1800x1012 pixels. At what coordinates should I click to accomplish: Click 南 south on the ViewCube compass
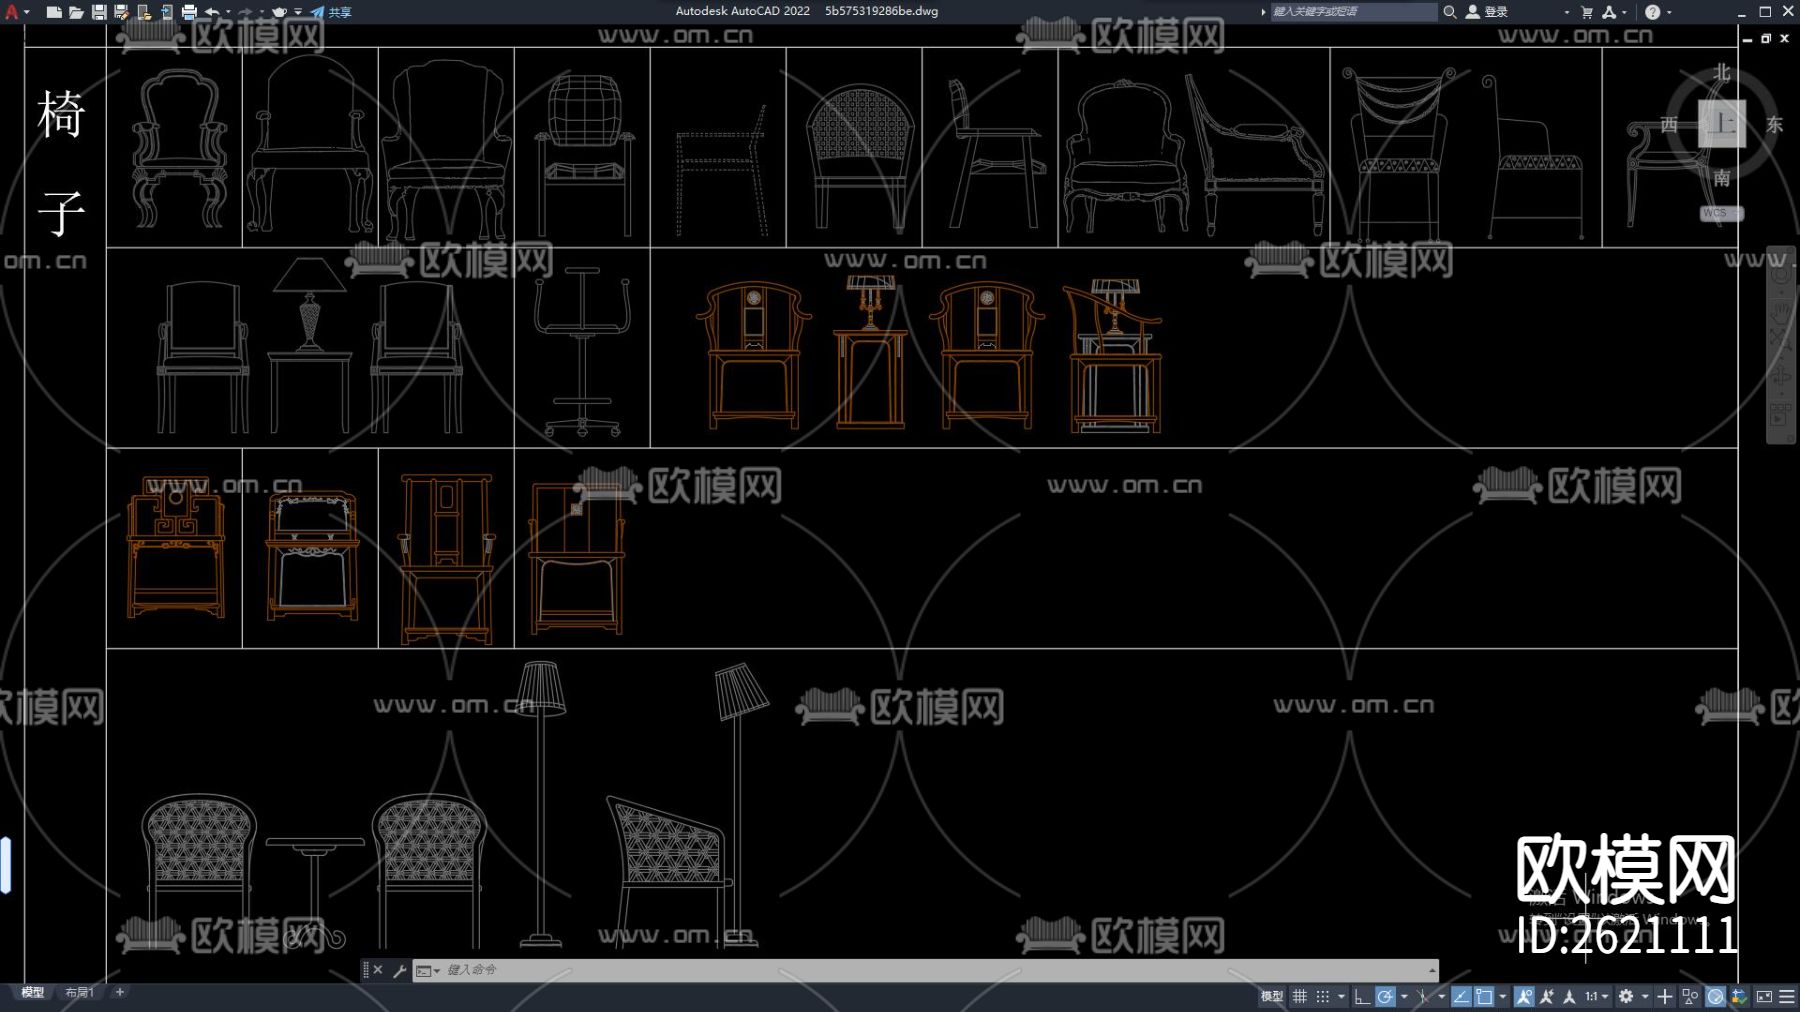1721,178
